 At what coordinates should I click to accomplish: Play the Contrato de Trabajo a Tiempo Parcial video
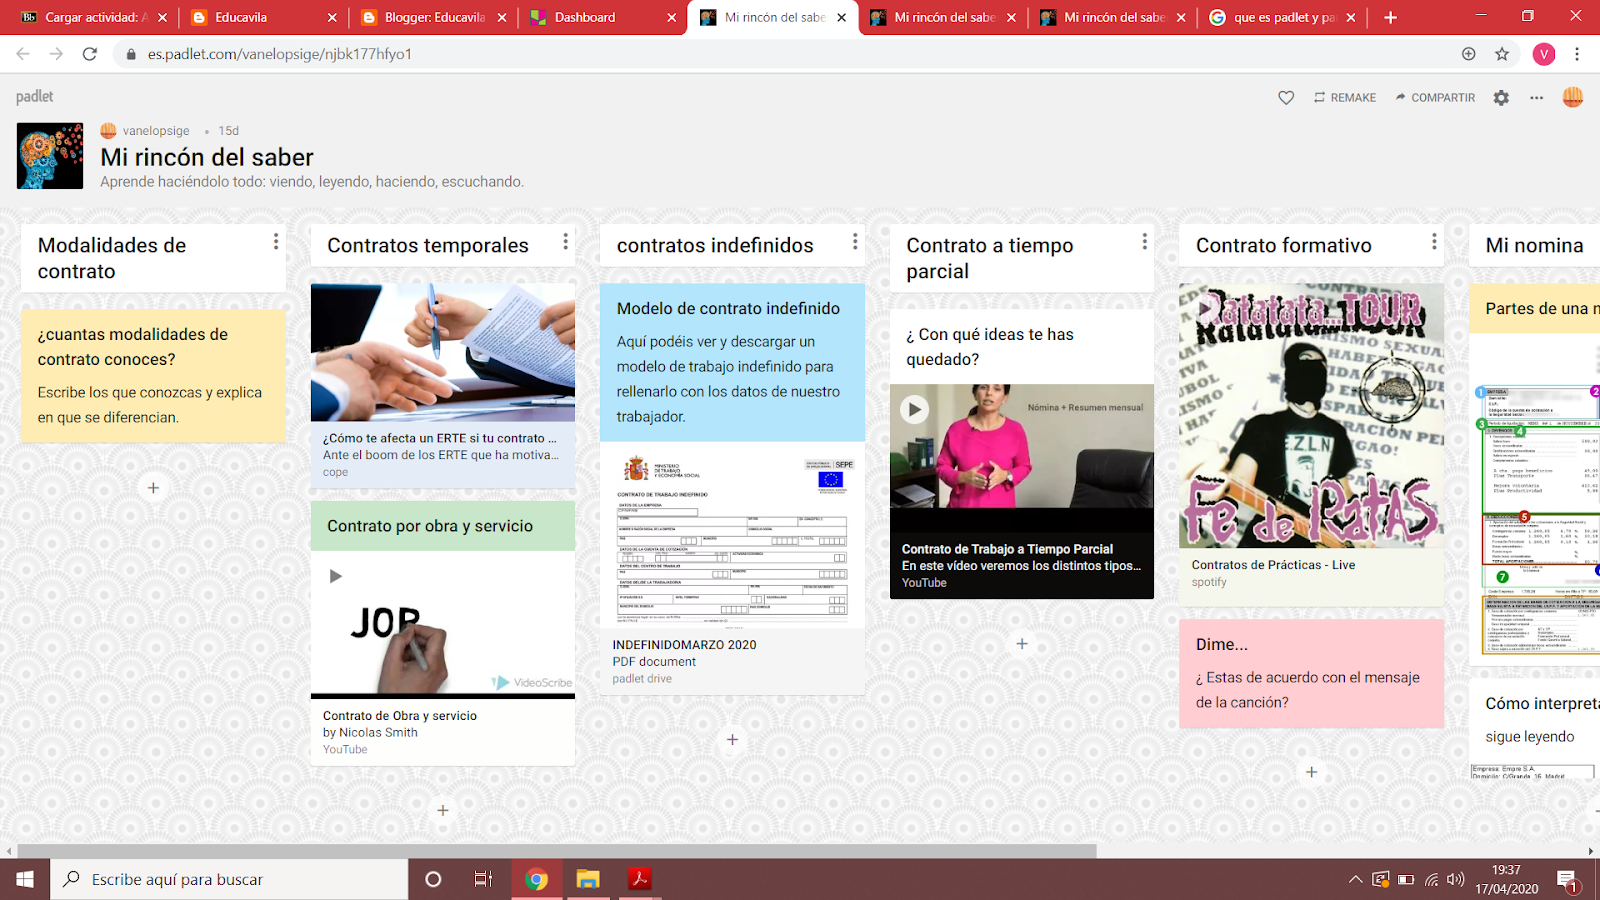click(913, 409)
